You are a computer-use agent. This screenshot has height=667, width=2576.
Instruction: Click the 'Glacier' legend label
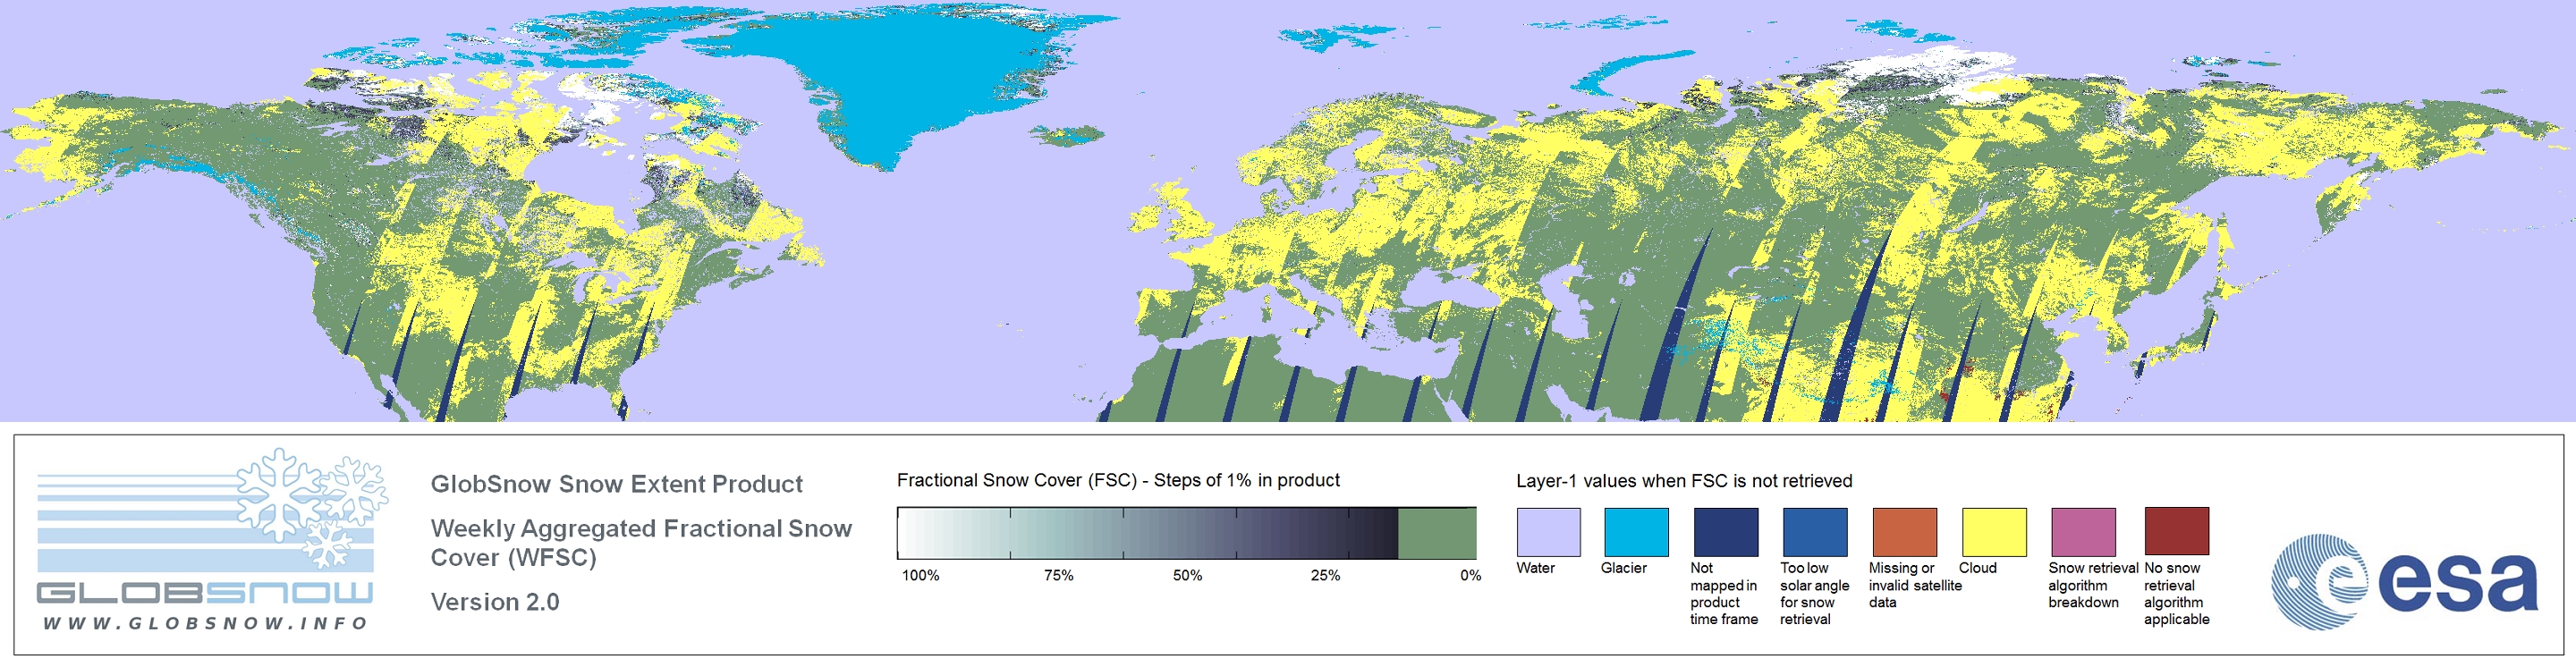(x=1623, y=568)
